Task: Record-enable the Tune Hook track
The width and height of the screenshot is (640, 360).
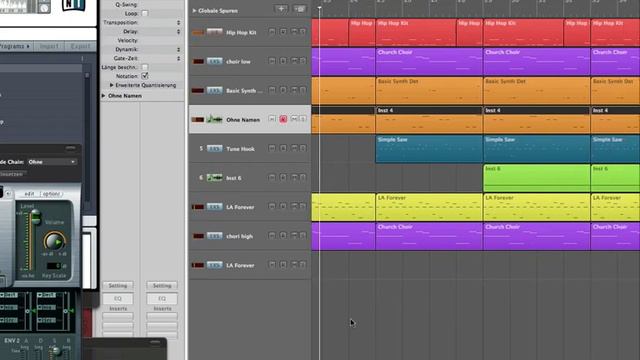Action: click(283, 148)
